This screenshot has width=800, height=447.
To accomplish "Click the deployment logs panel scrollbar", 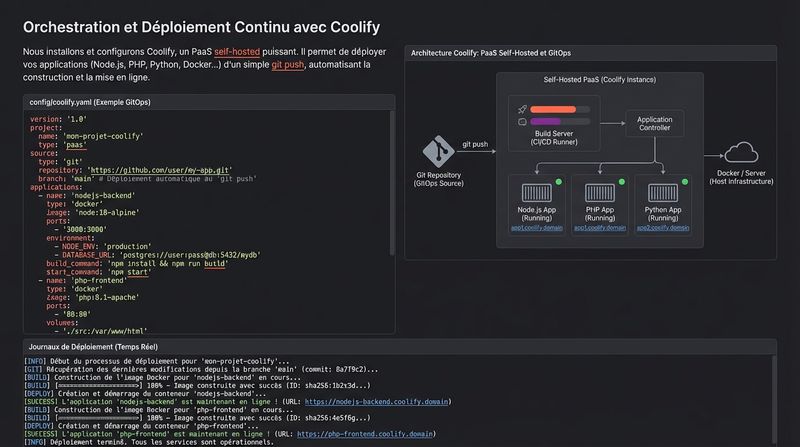I will coord(774,400).
